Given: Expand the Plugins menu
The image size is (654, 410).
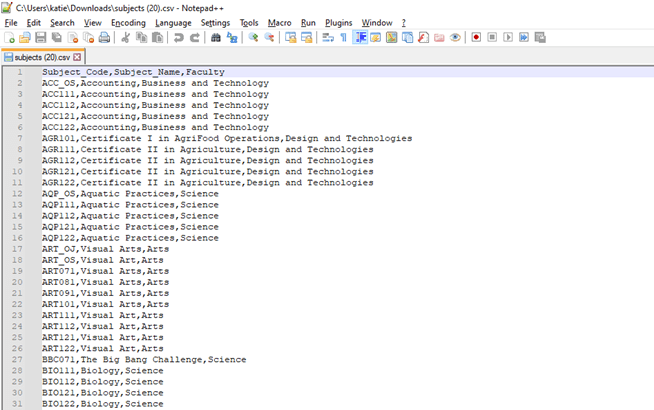Looking at the screenshot, I should [x=337, y=22].
